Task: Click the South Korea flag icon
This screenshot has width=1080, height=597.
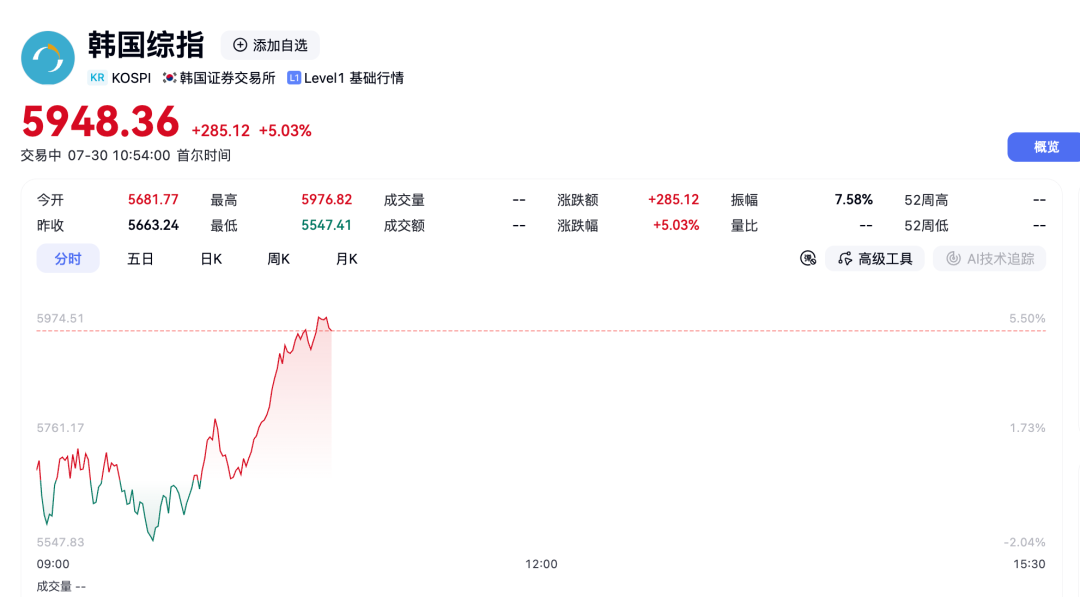Action: (169, 78)
